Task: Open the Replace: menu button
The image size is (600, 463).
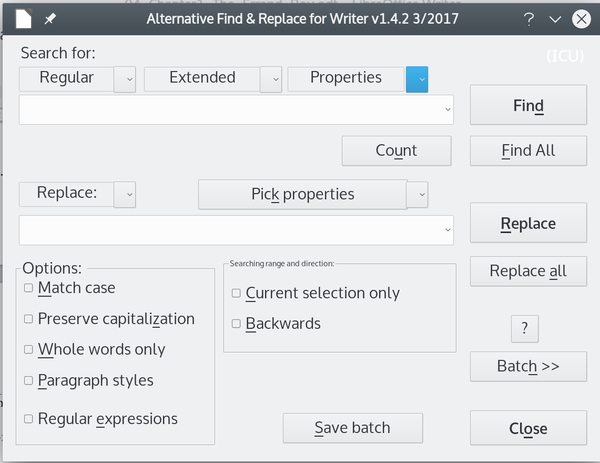Action: tap(67, 194)
